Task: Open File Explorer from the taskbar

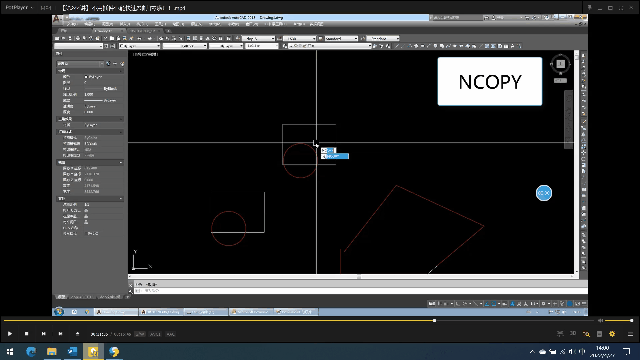Action: (51, 351)
